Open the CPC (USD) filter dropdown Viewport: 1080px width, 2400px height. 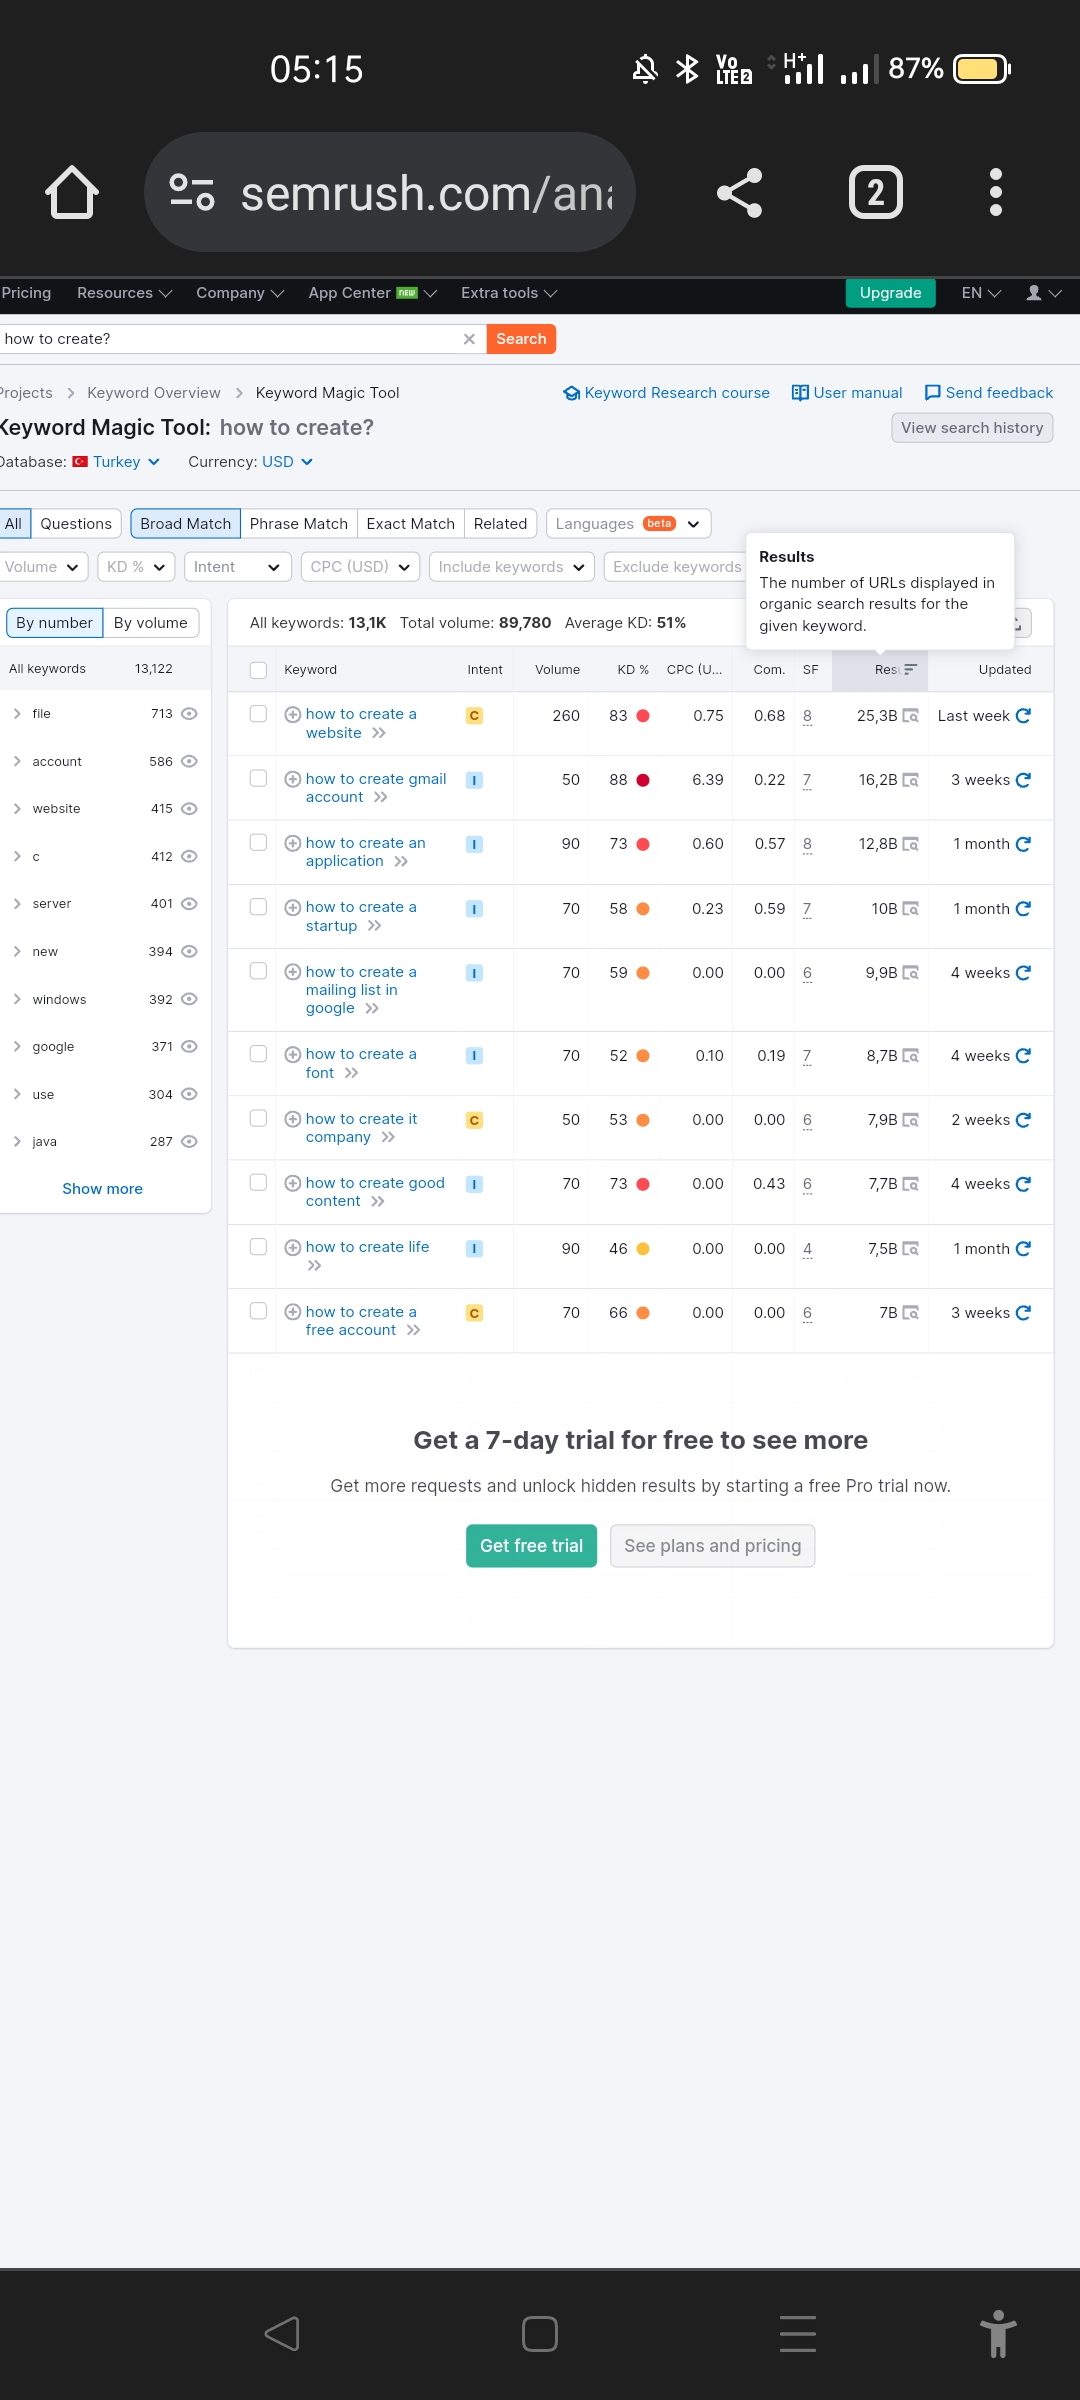pyautogui.click(x=360, y=567)
